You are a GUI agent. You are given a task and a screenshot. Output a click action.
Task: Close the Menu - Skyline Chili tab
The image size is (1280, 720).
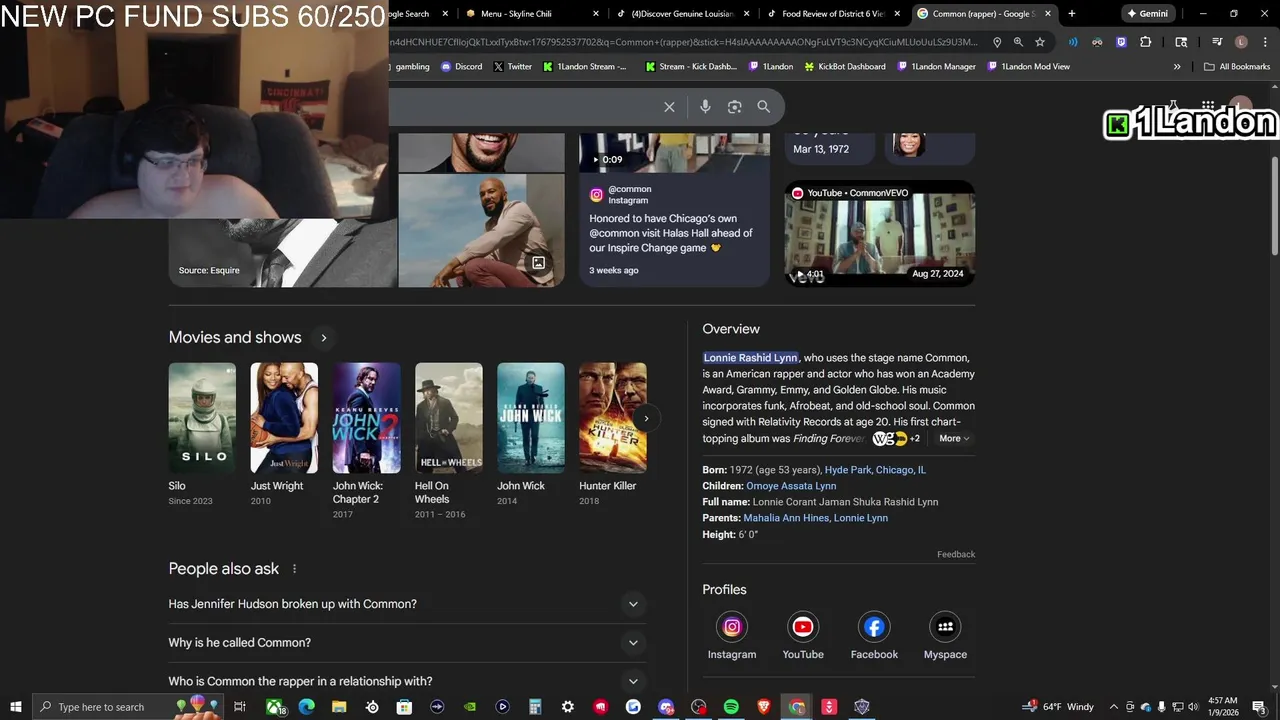coord(596,14)
